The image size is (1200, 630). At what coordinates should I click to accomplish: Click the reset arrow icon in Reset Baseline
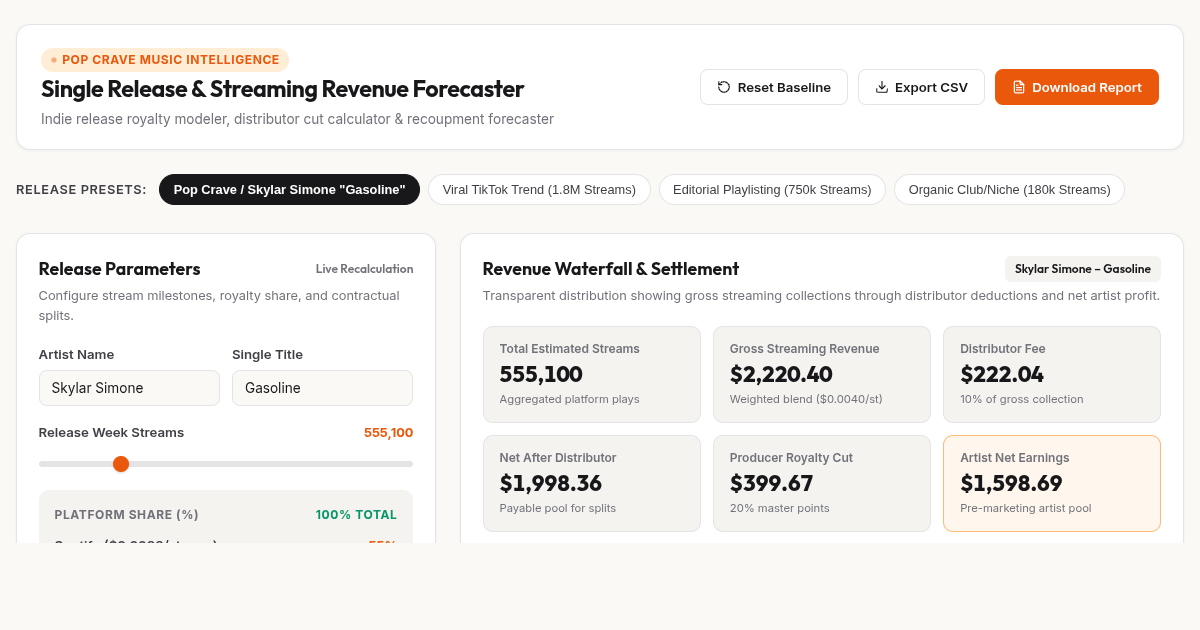724,87
